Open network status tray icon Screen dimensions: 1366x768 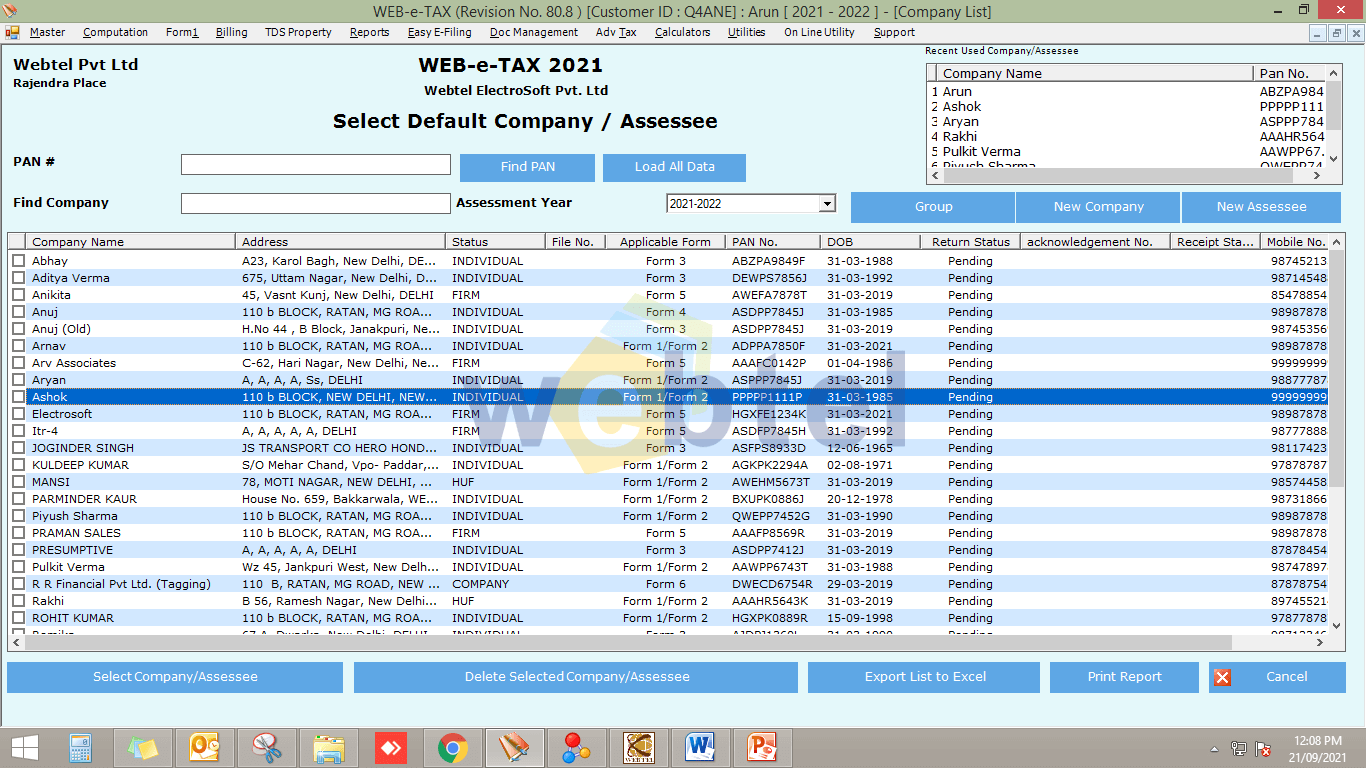point(1239,748)
